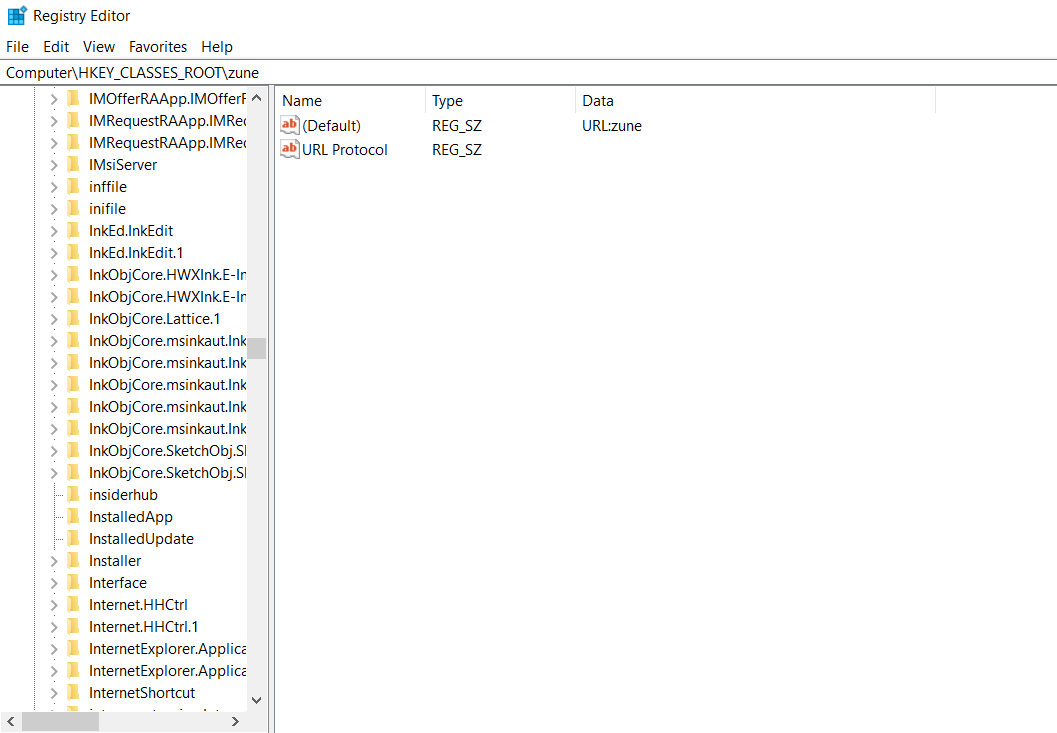Open the View menu

98,47
